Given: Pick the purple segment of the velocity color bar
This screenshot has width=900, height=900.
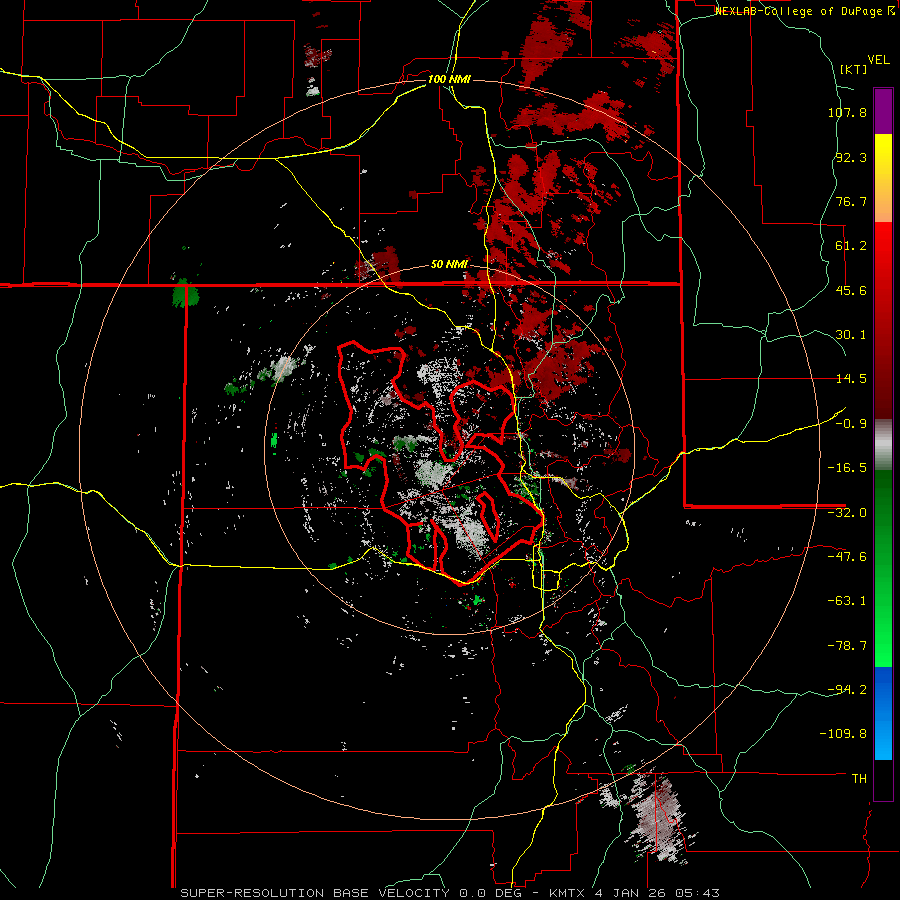Looking at the screenshot, I should [883, 111].
